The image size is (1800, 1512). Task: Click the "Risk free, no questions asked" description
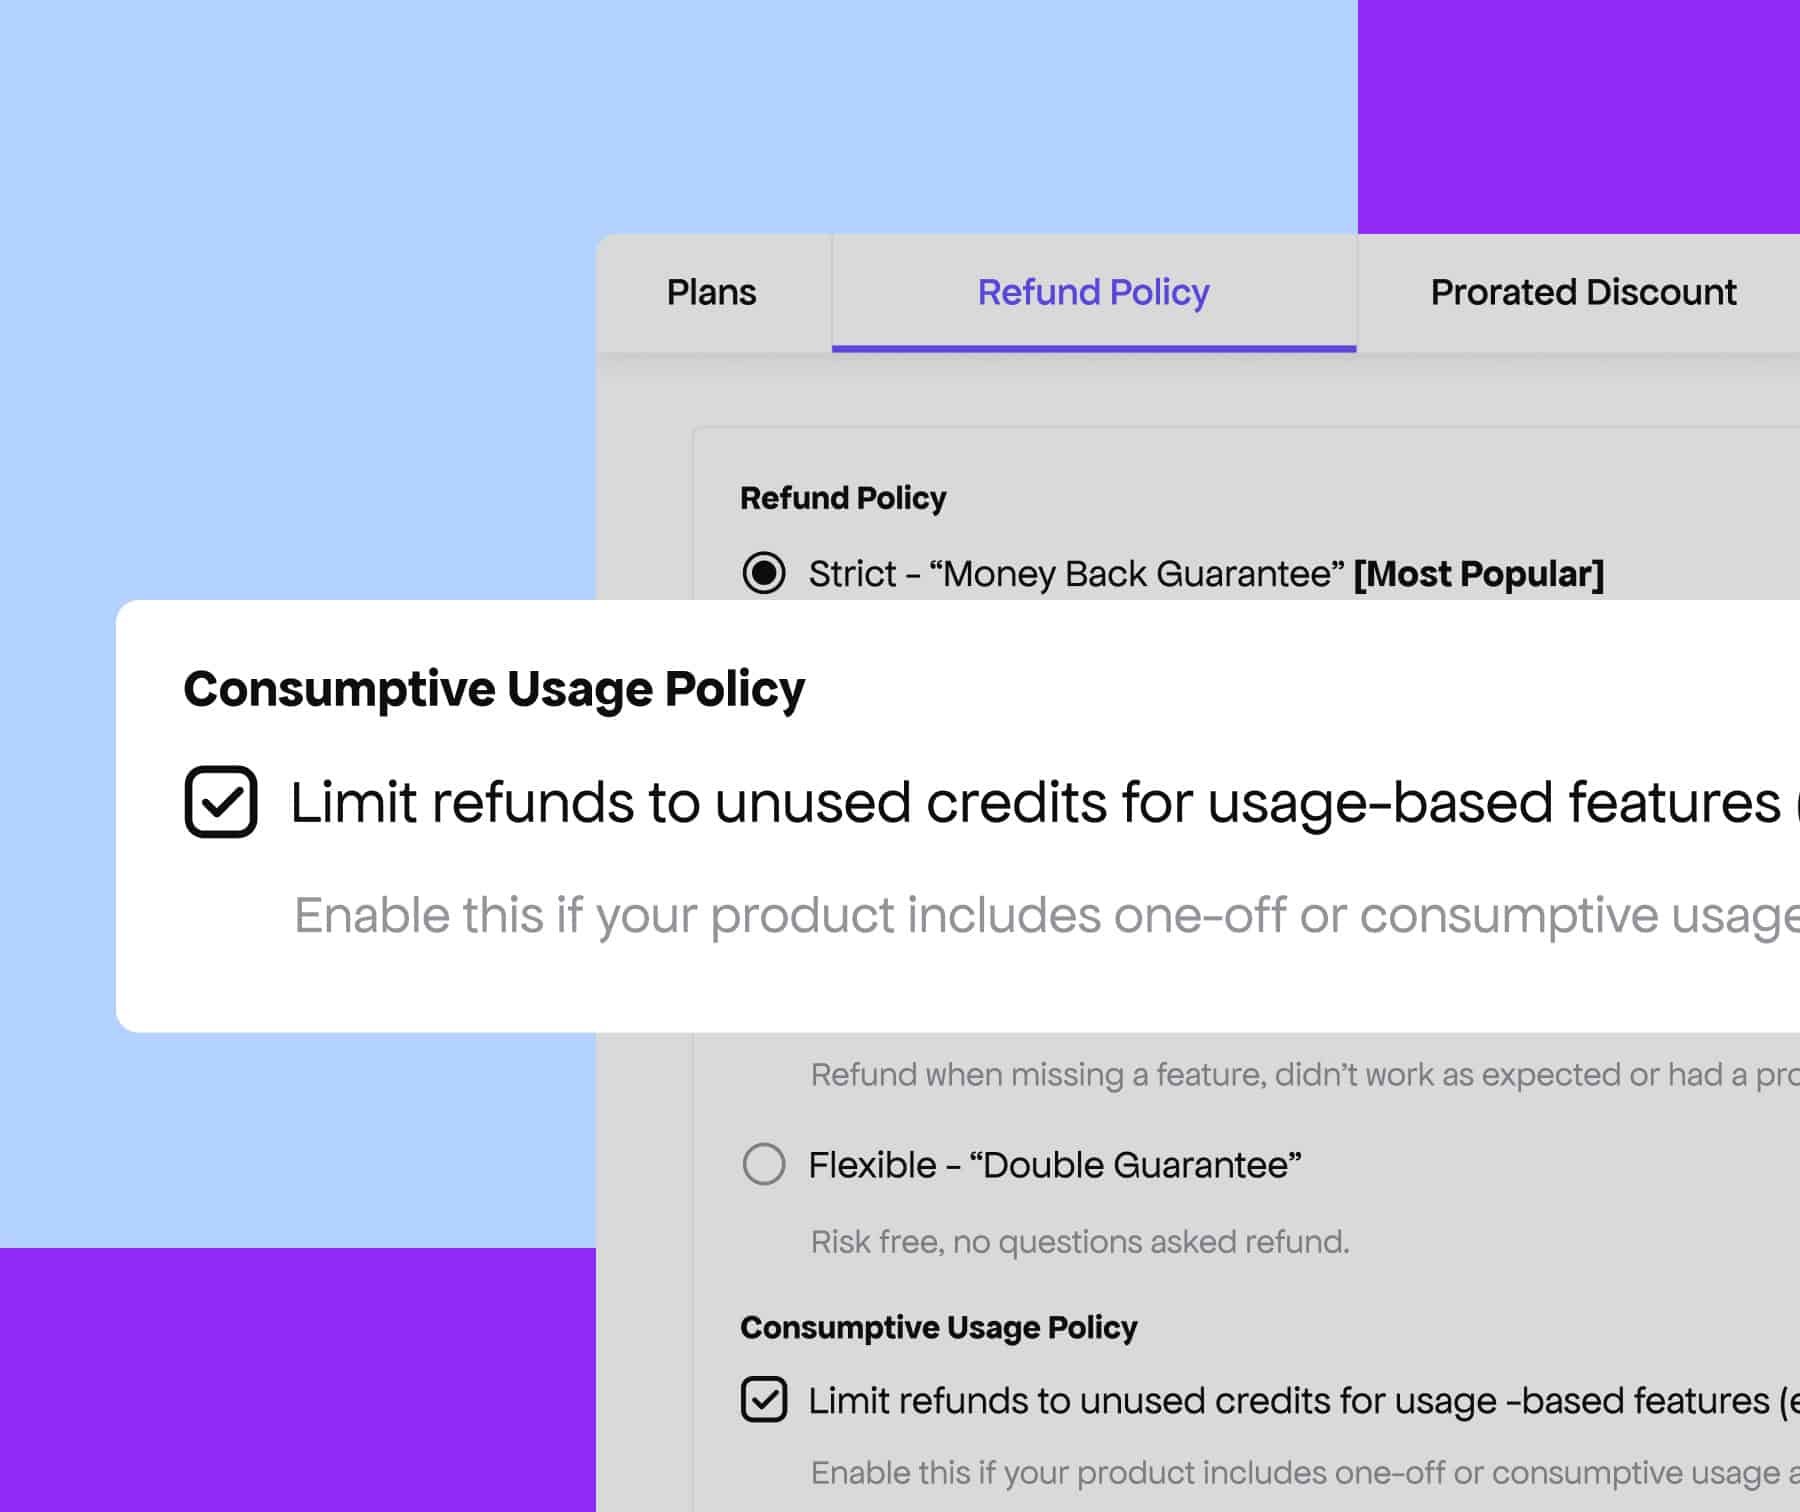point(1080,1242)
